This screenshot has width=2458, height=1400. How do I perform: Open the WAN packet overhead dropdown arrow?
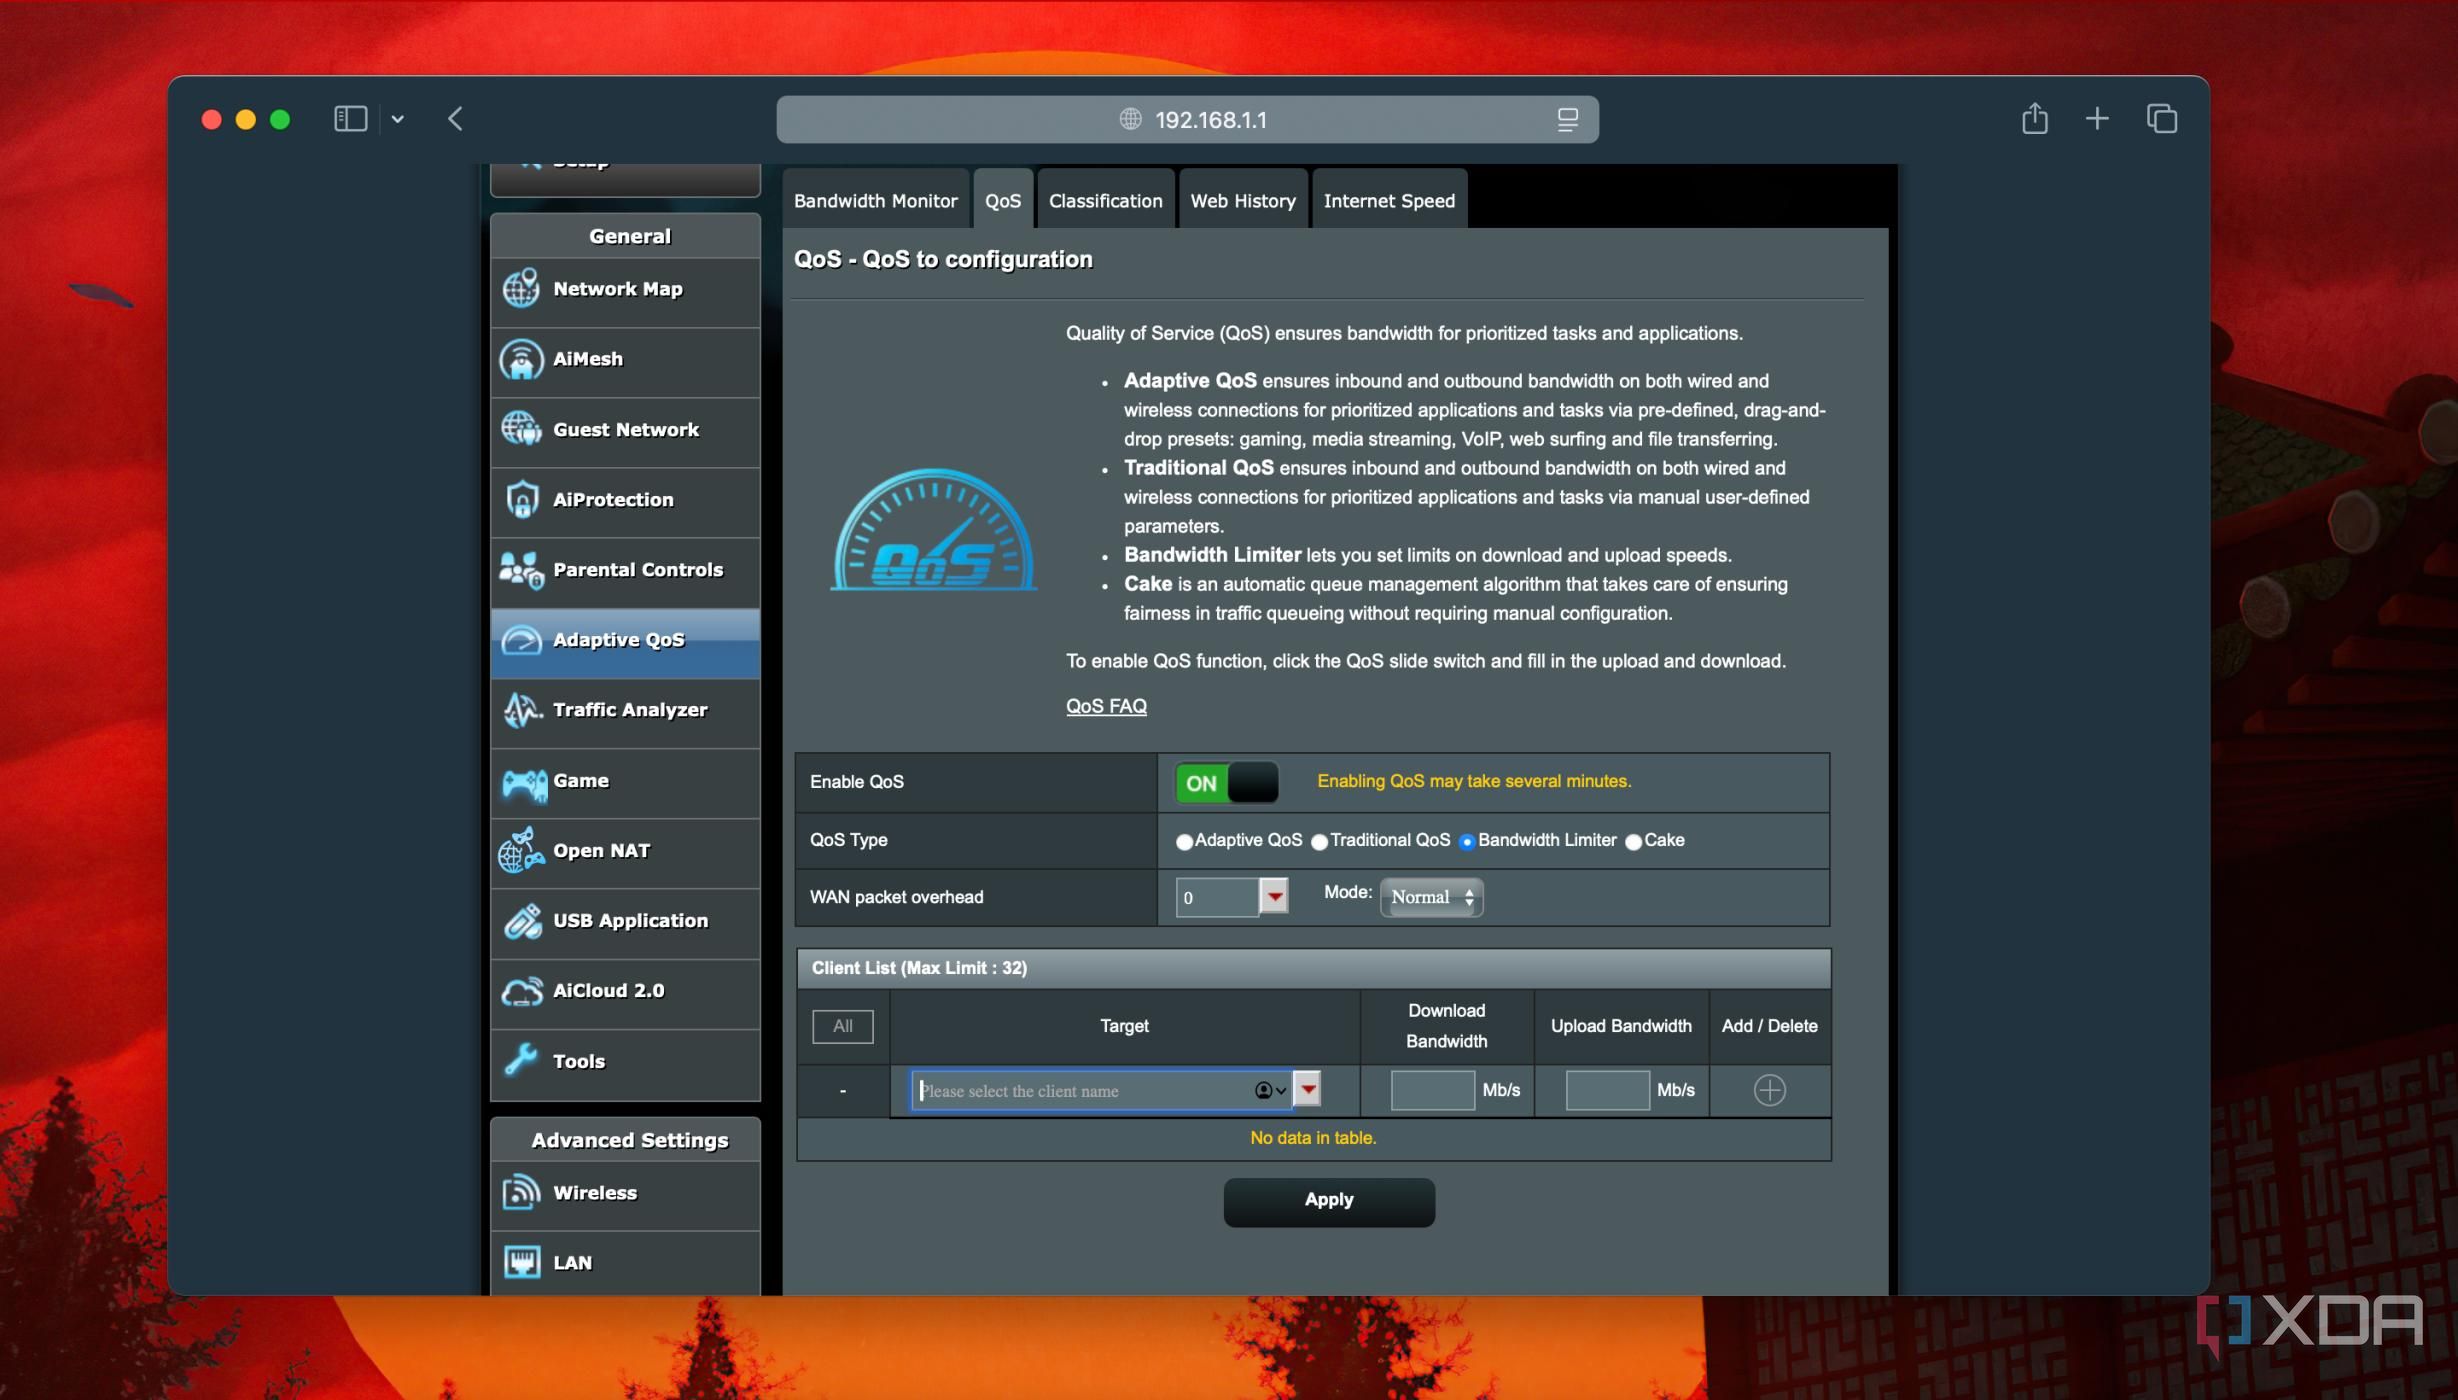point(1273,897)
